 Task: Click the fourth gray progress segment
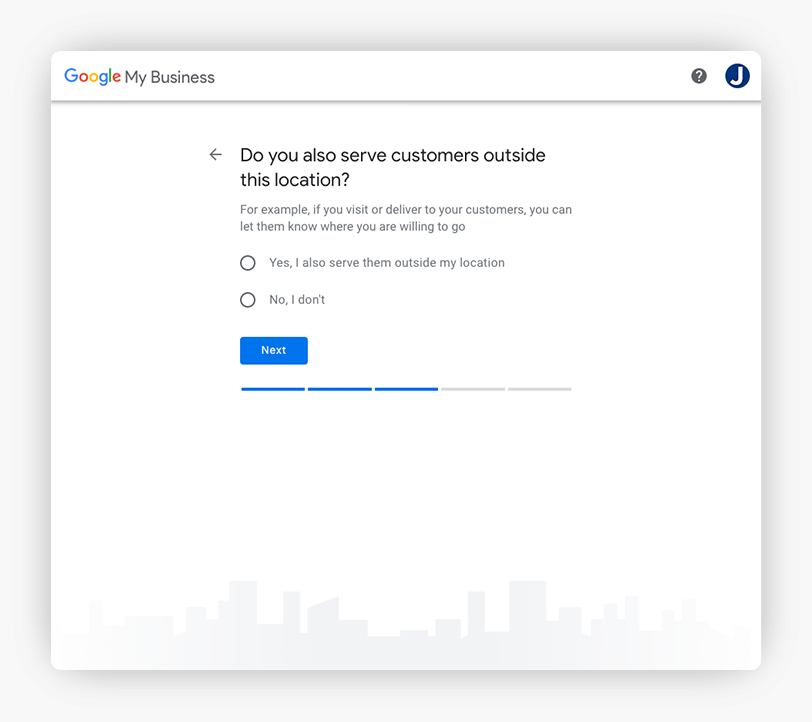[x=473, y=389]
